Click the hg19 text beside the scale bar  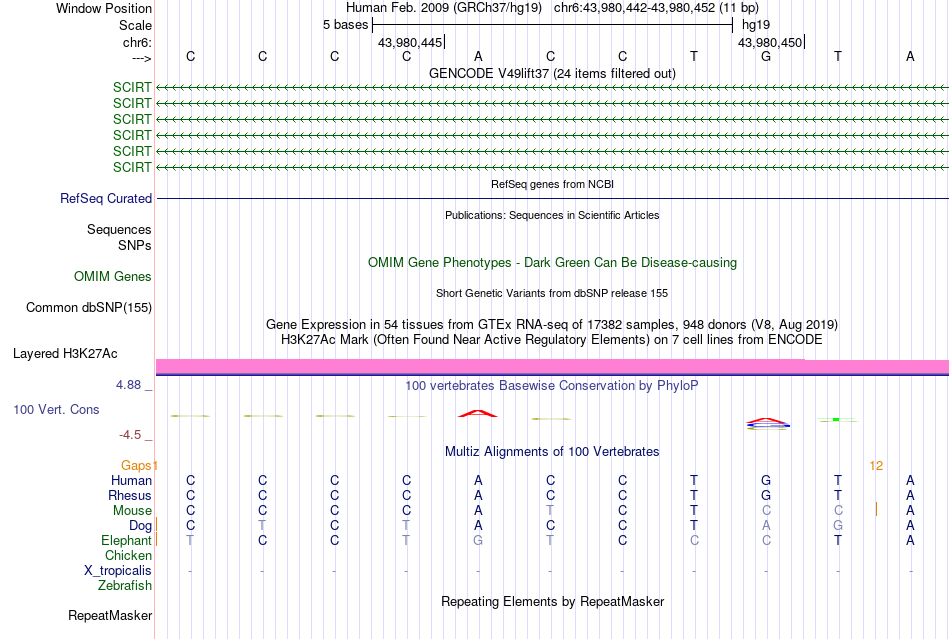(x=756, y=25)
